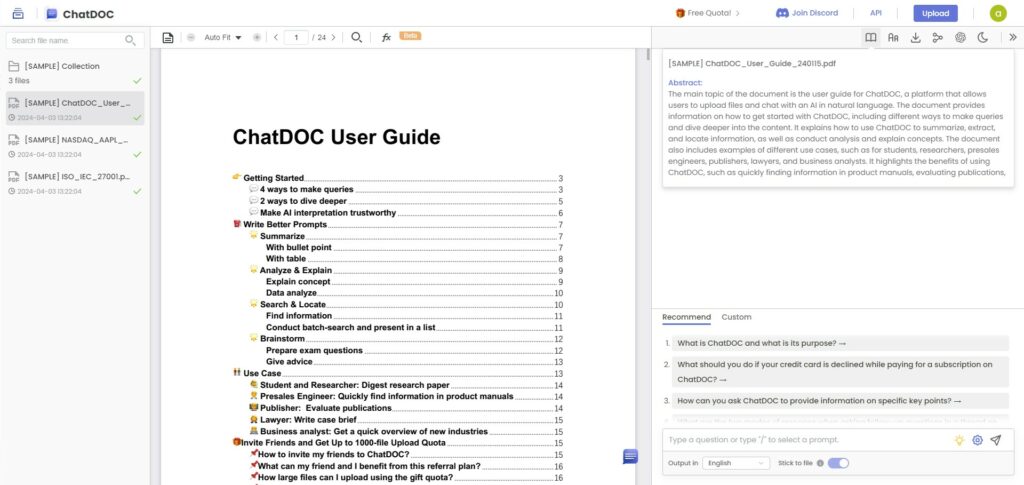
Task: Click the zoom in plus button
Action: [x=257, y=38]
